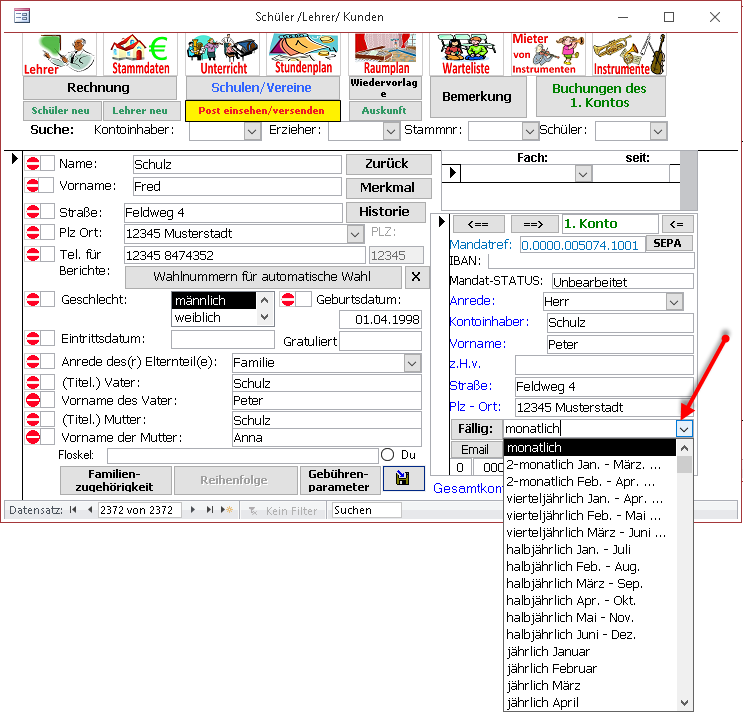743x713 pixels.
Task: Click the Mieter von Instrumenten icon
Action: point(548,55)
